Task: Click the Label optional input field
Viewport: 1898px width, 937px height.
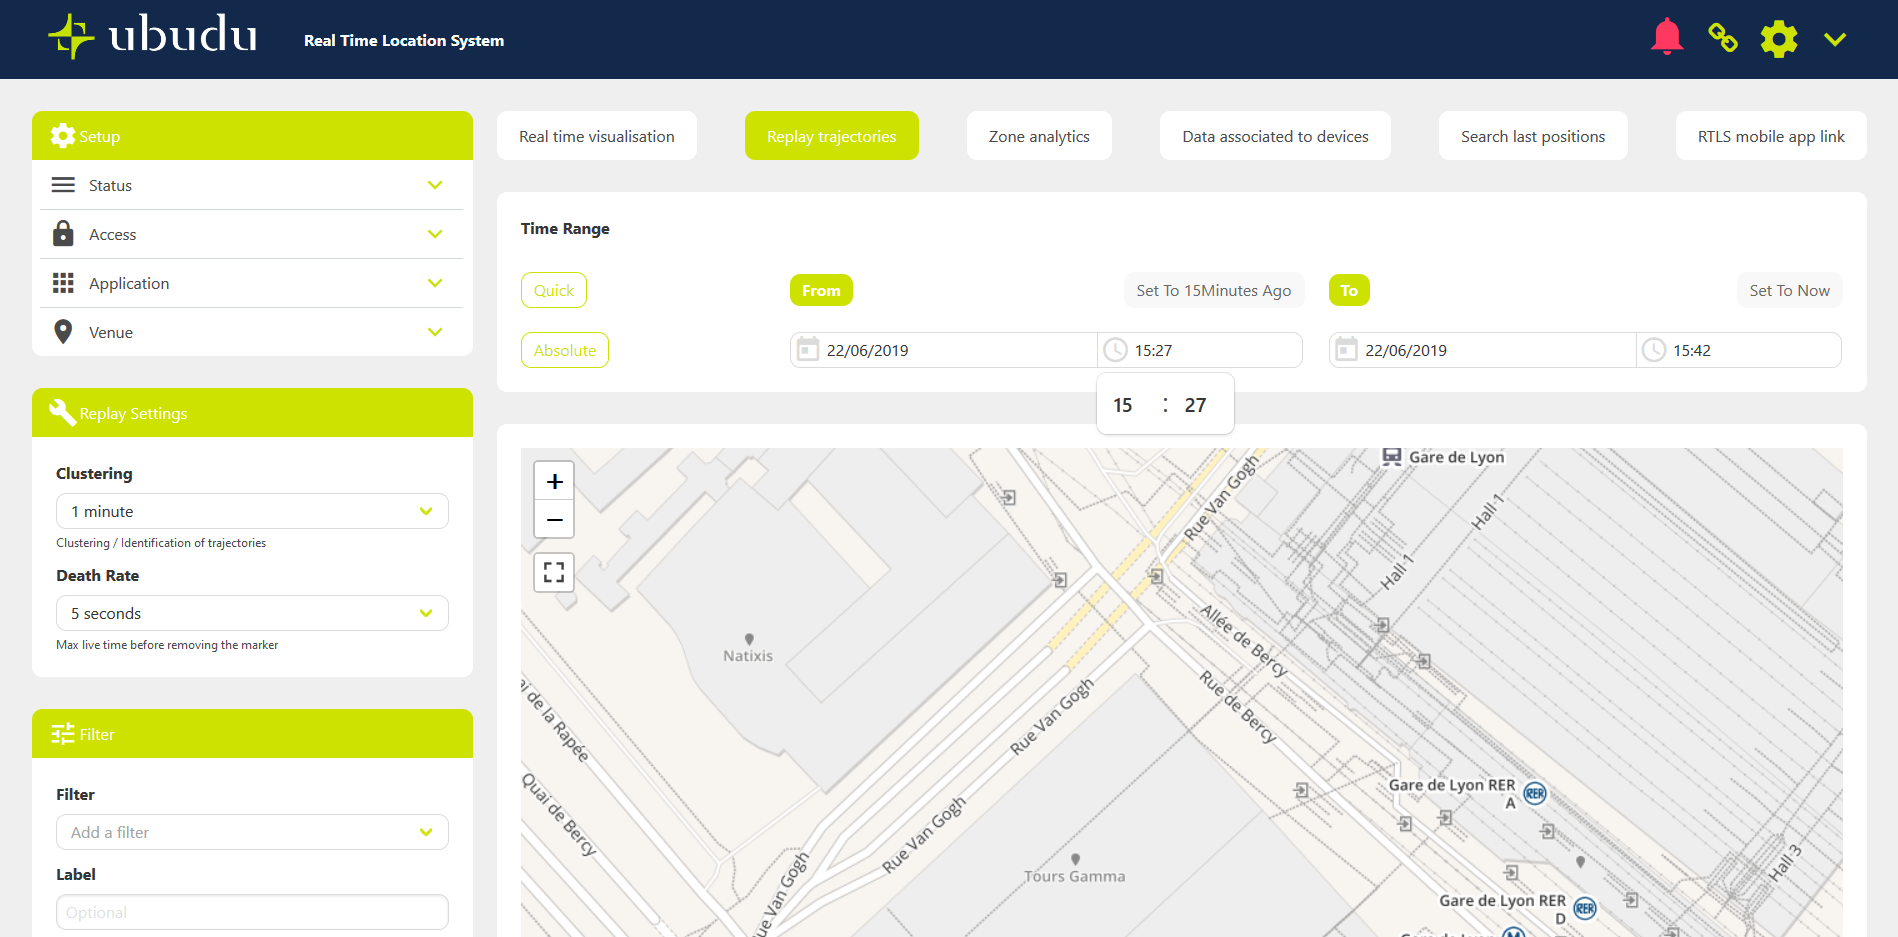Action: [252, 912]
